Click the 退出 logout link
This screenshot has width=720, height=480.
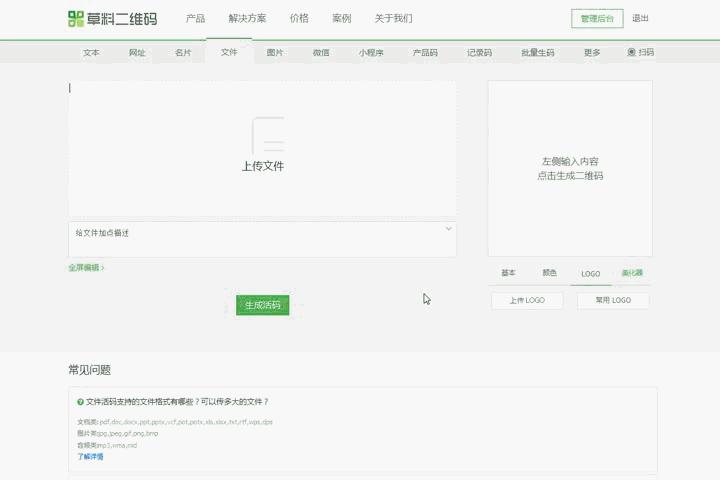[x=640, y=18]
